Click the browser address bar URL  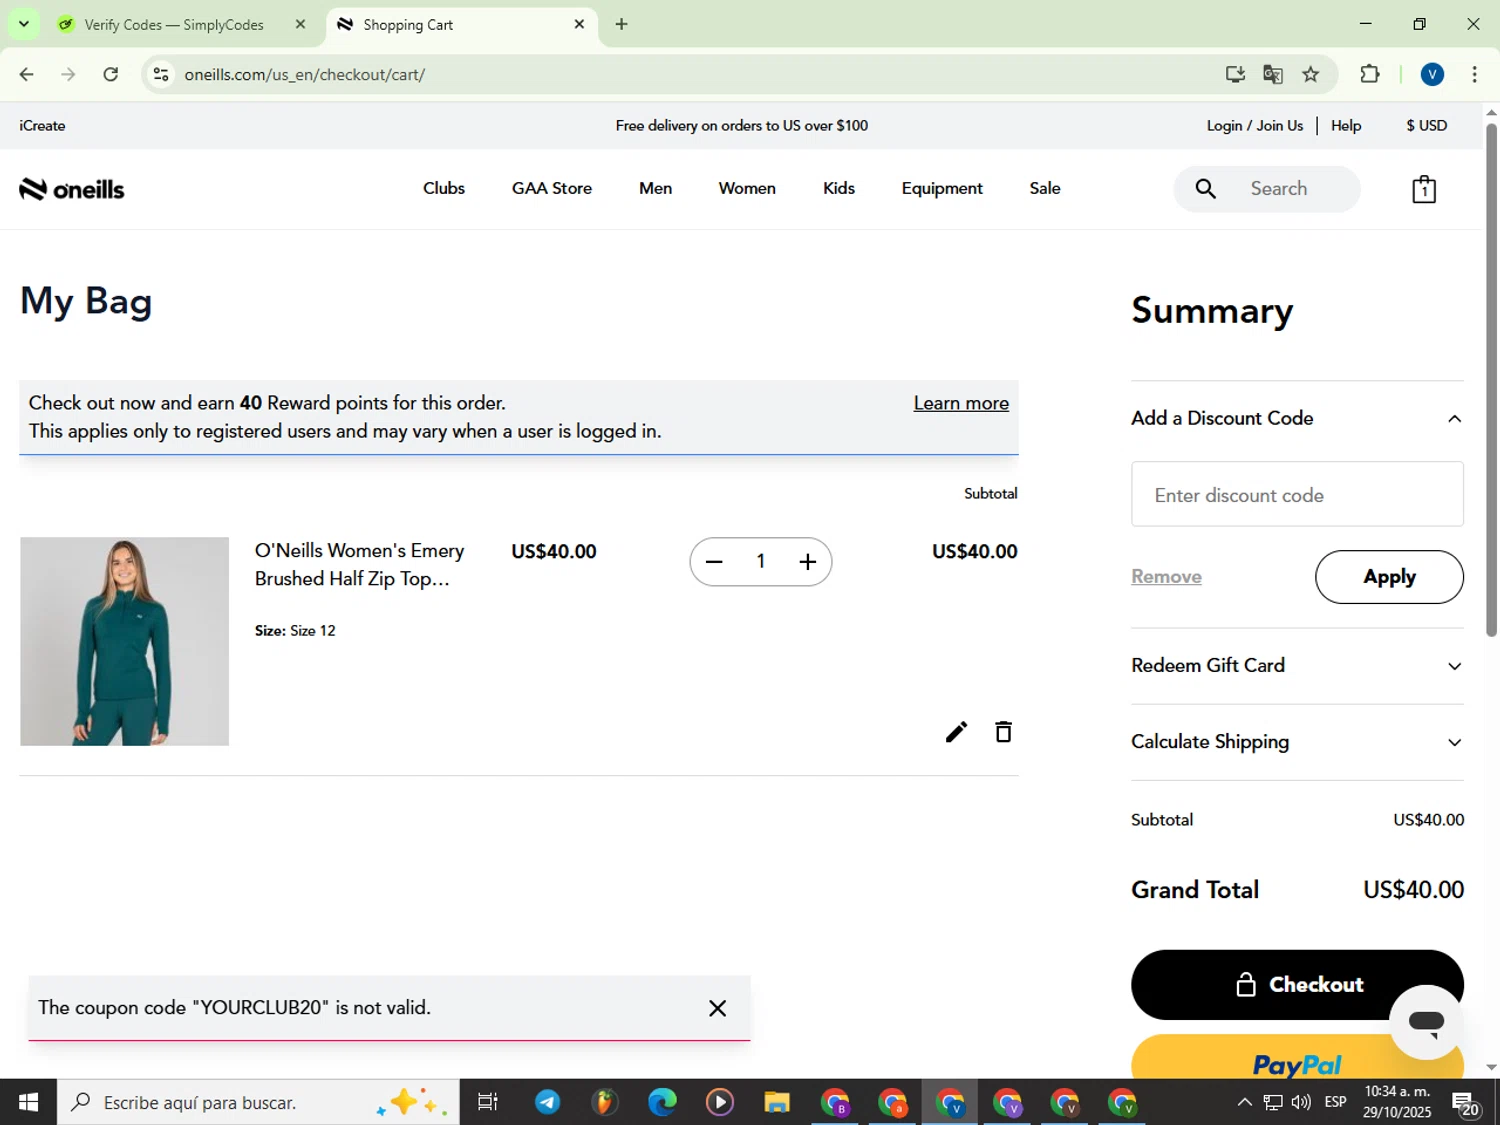click(305, 74)
